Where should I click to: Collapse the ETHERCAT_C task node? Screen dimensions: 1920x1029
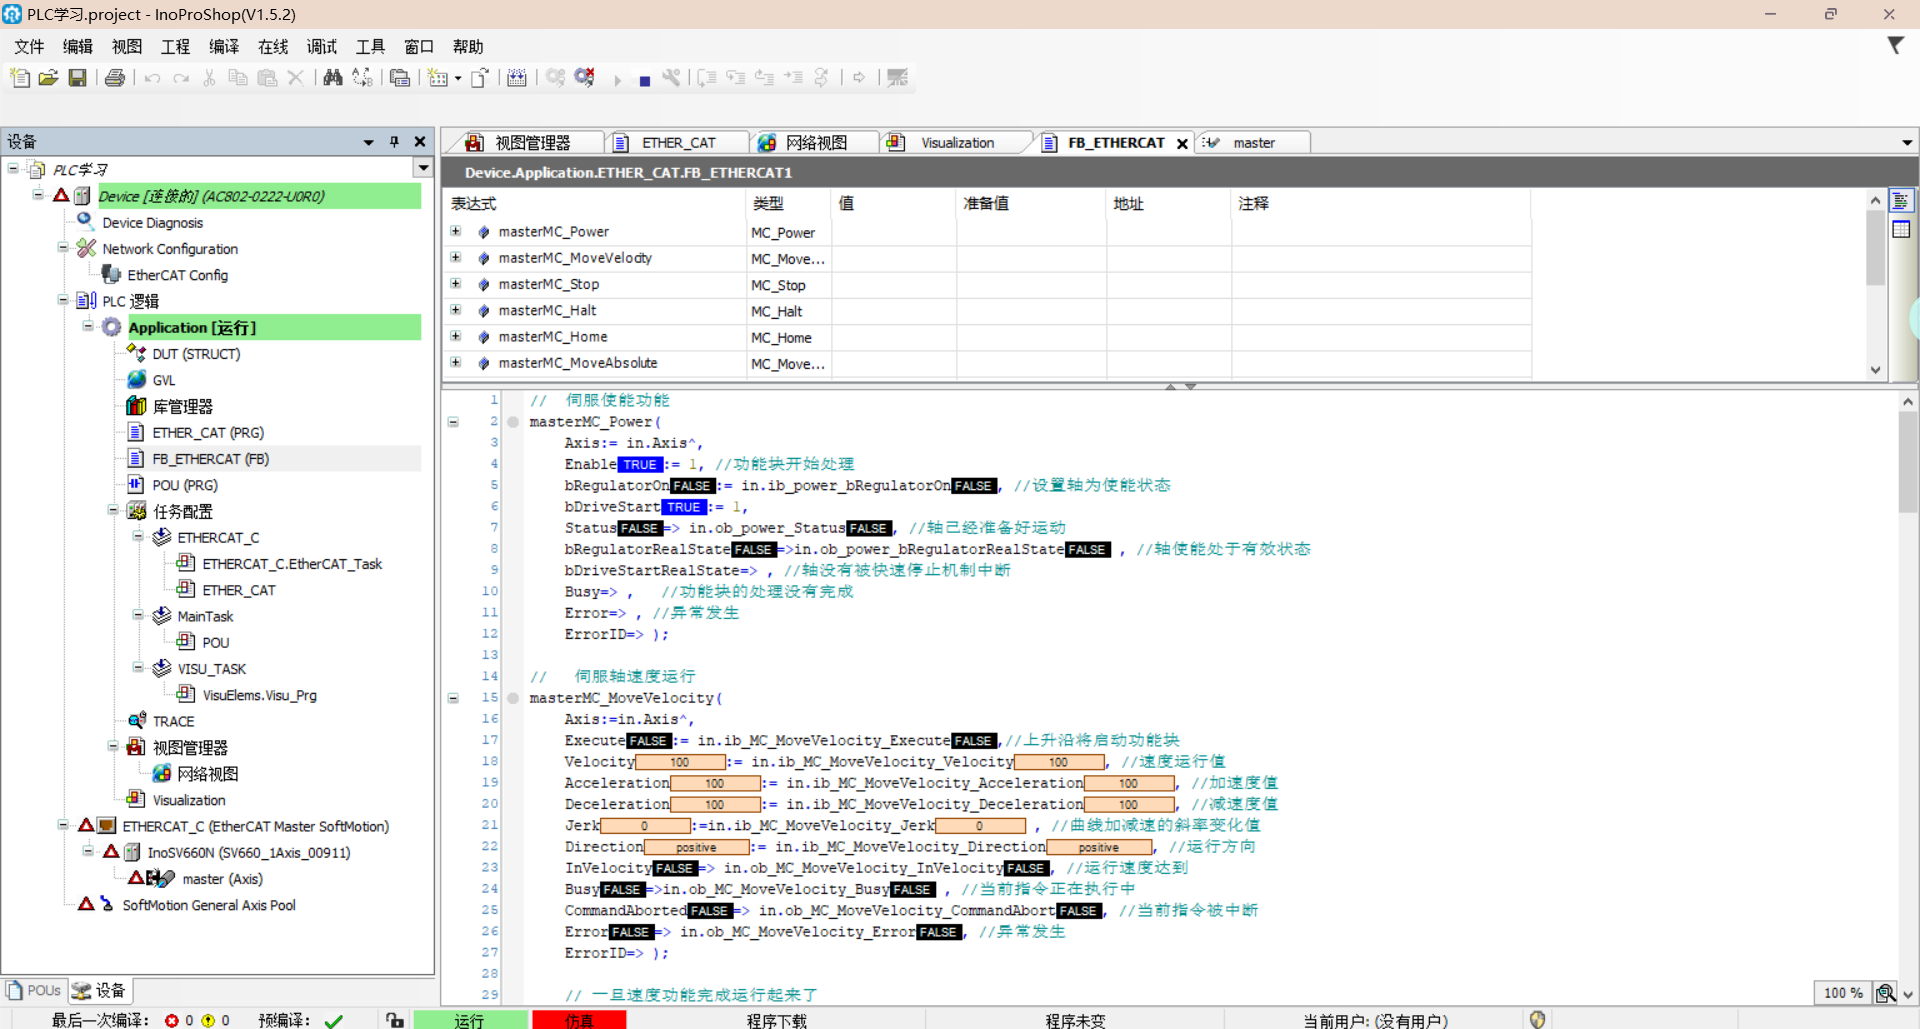click(x=138, y=536)
